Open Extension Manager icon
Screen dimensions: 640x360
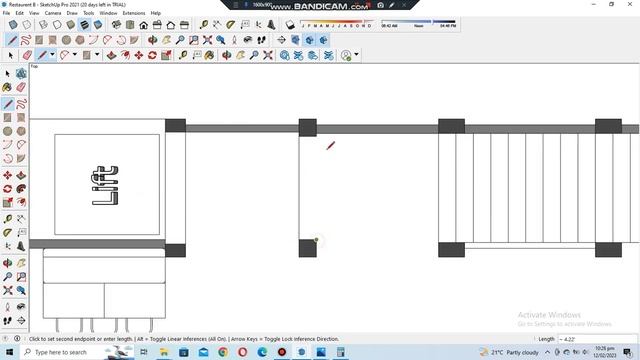[329, 55]
